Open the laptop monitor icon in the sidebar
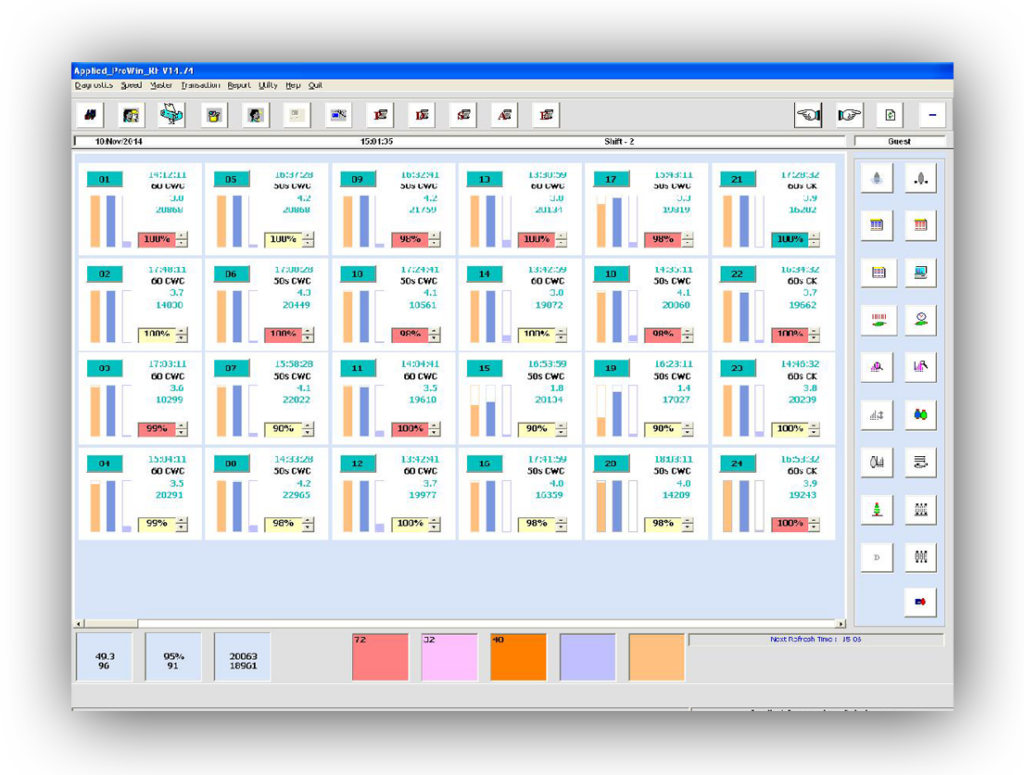This screenshot has width=1024, height=775. [x=920, y=273]
